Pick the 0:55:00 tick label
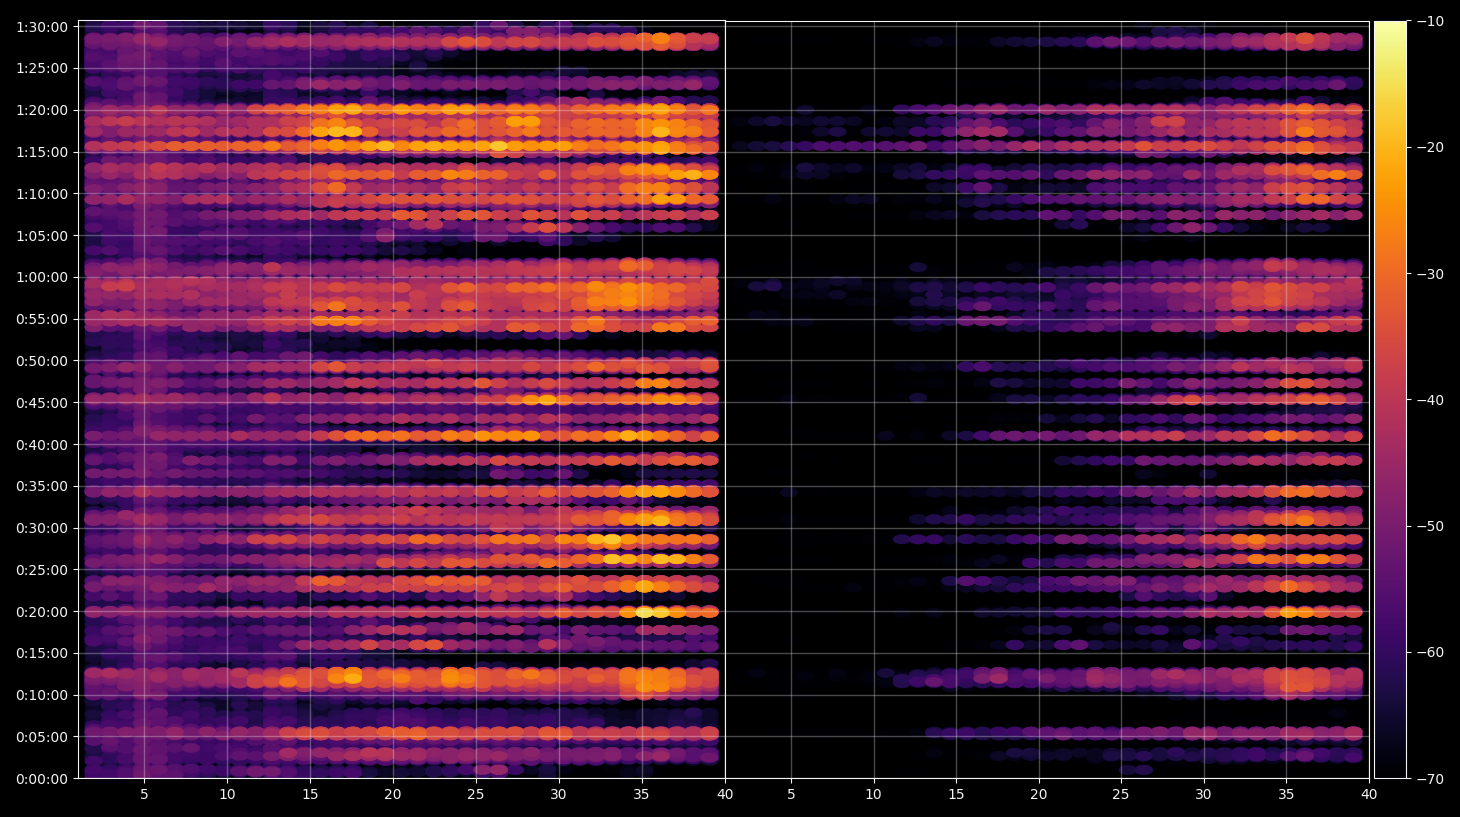This screenshot has height=817, width=1460. click(42, 320)
